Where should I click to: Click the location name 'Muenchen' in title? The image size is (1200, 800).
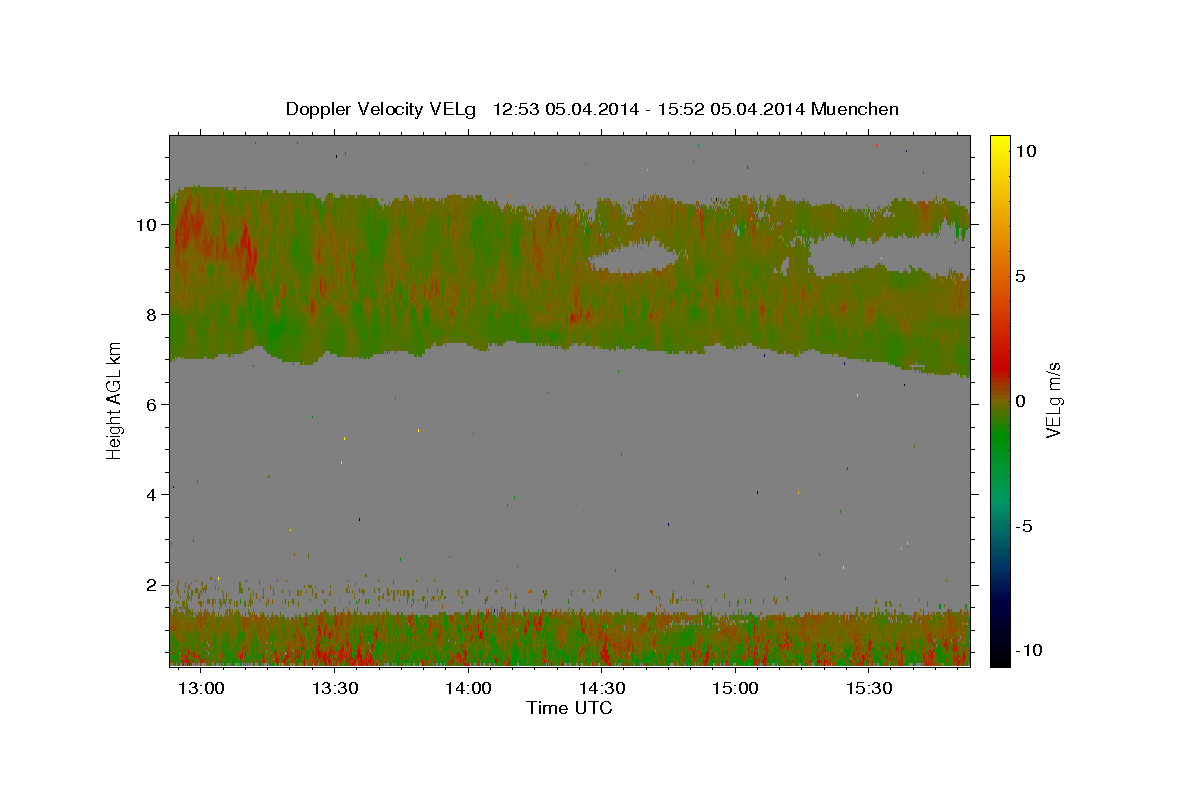point(856,109)
